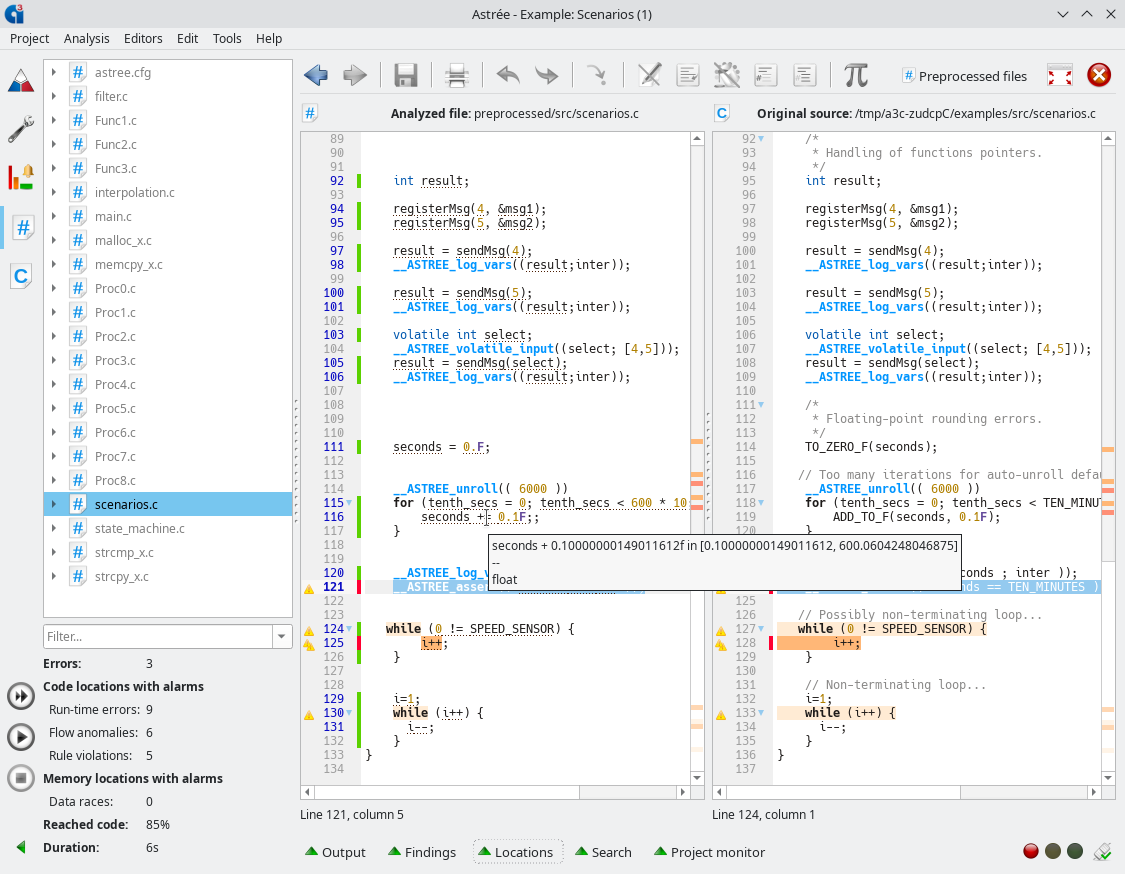The width and height of the screenshot is (1125, 874).
Task: Select strcpy_x.c in file tree
Action: (121, 576)
